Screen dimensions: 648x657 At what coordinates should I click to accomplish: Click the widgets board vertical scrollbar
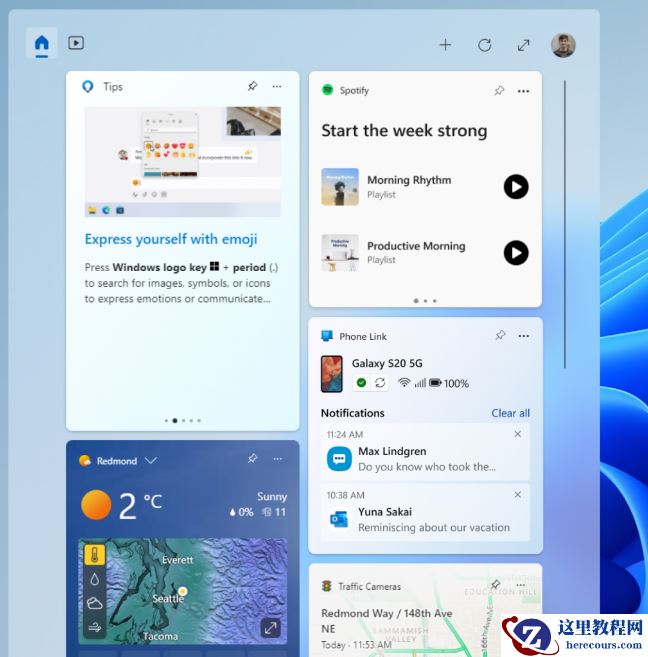coord(565,224)
